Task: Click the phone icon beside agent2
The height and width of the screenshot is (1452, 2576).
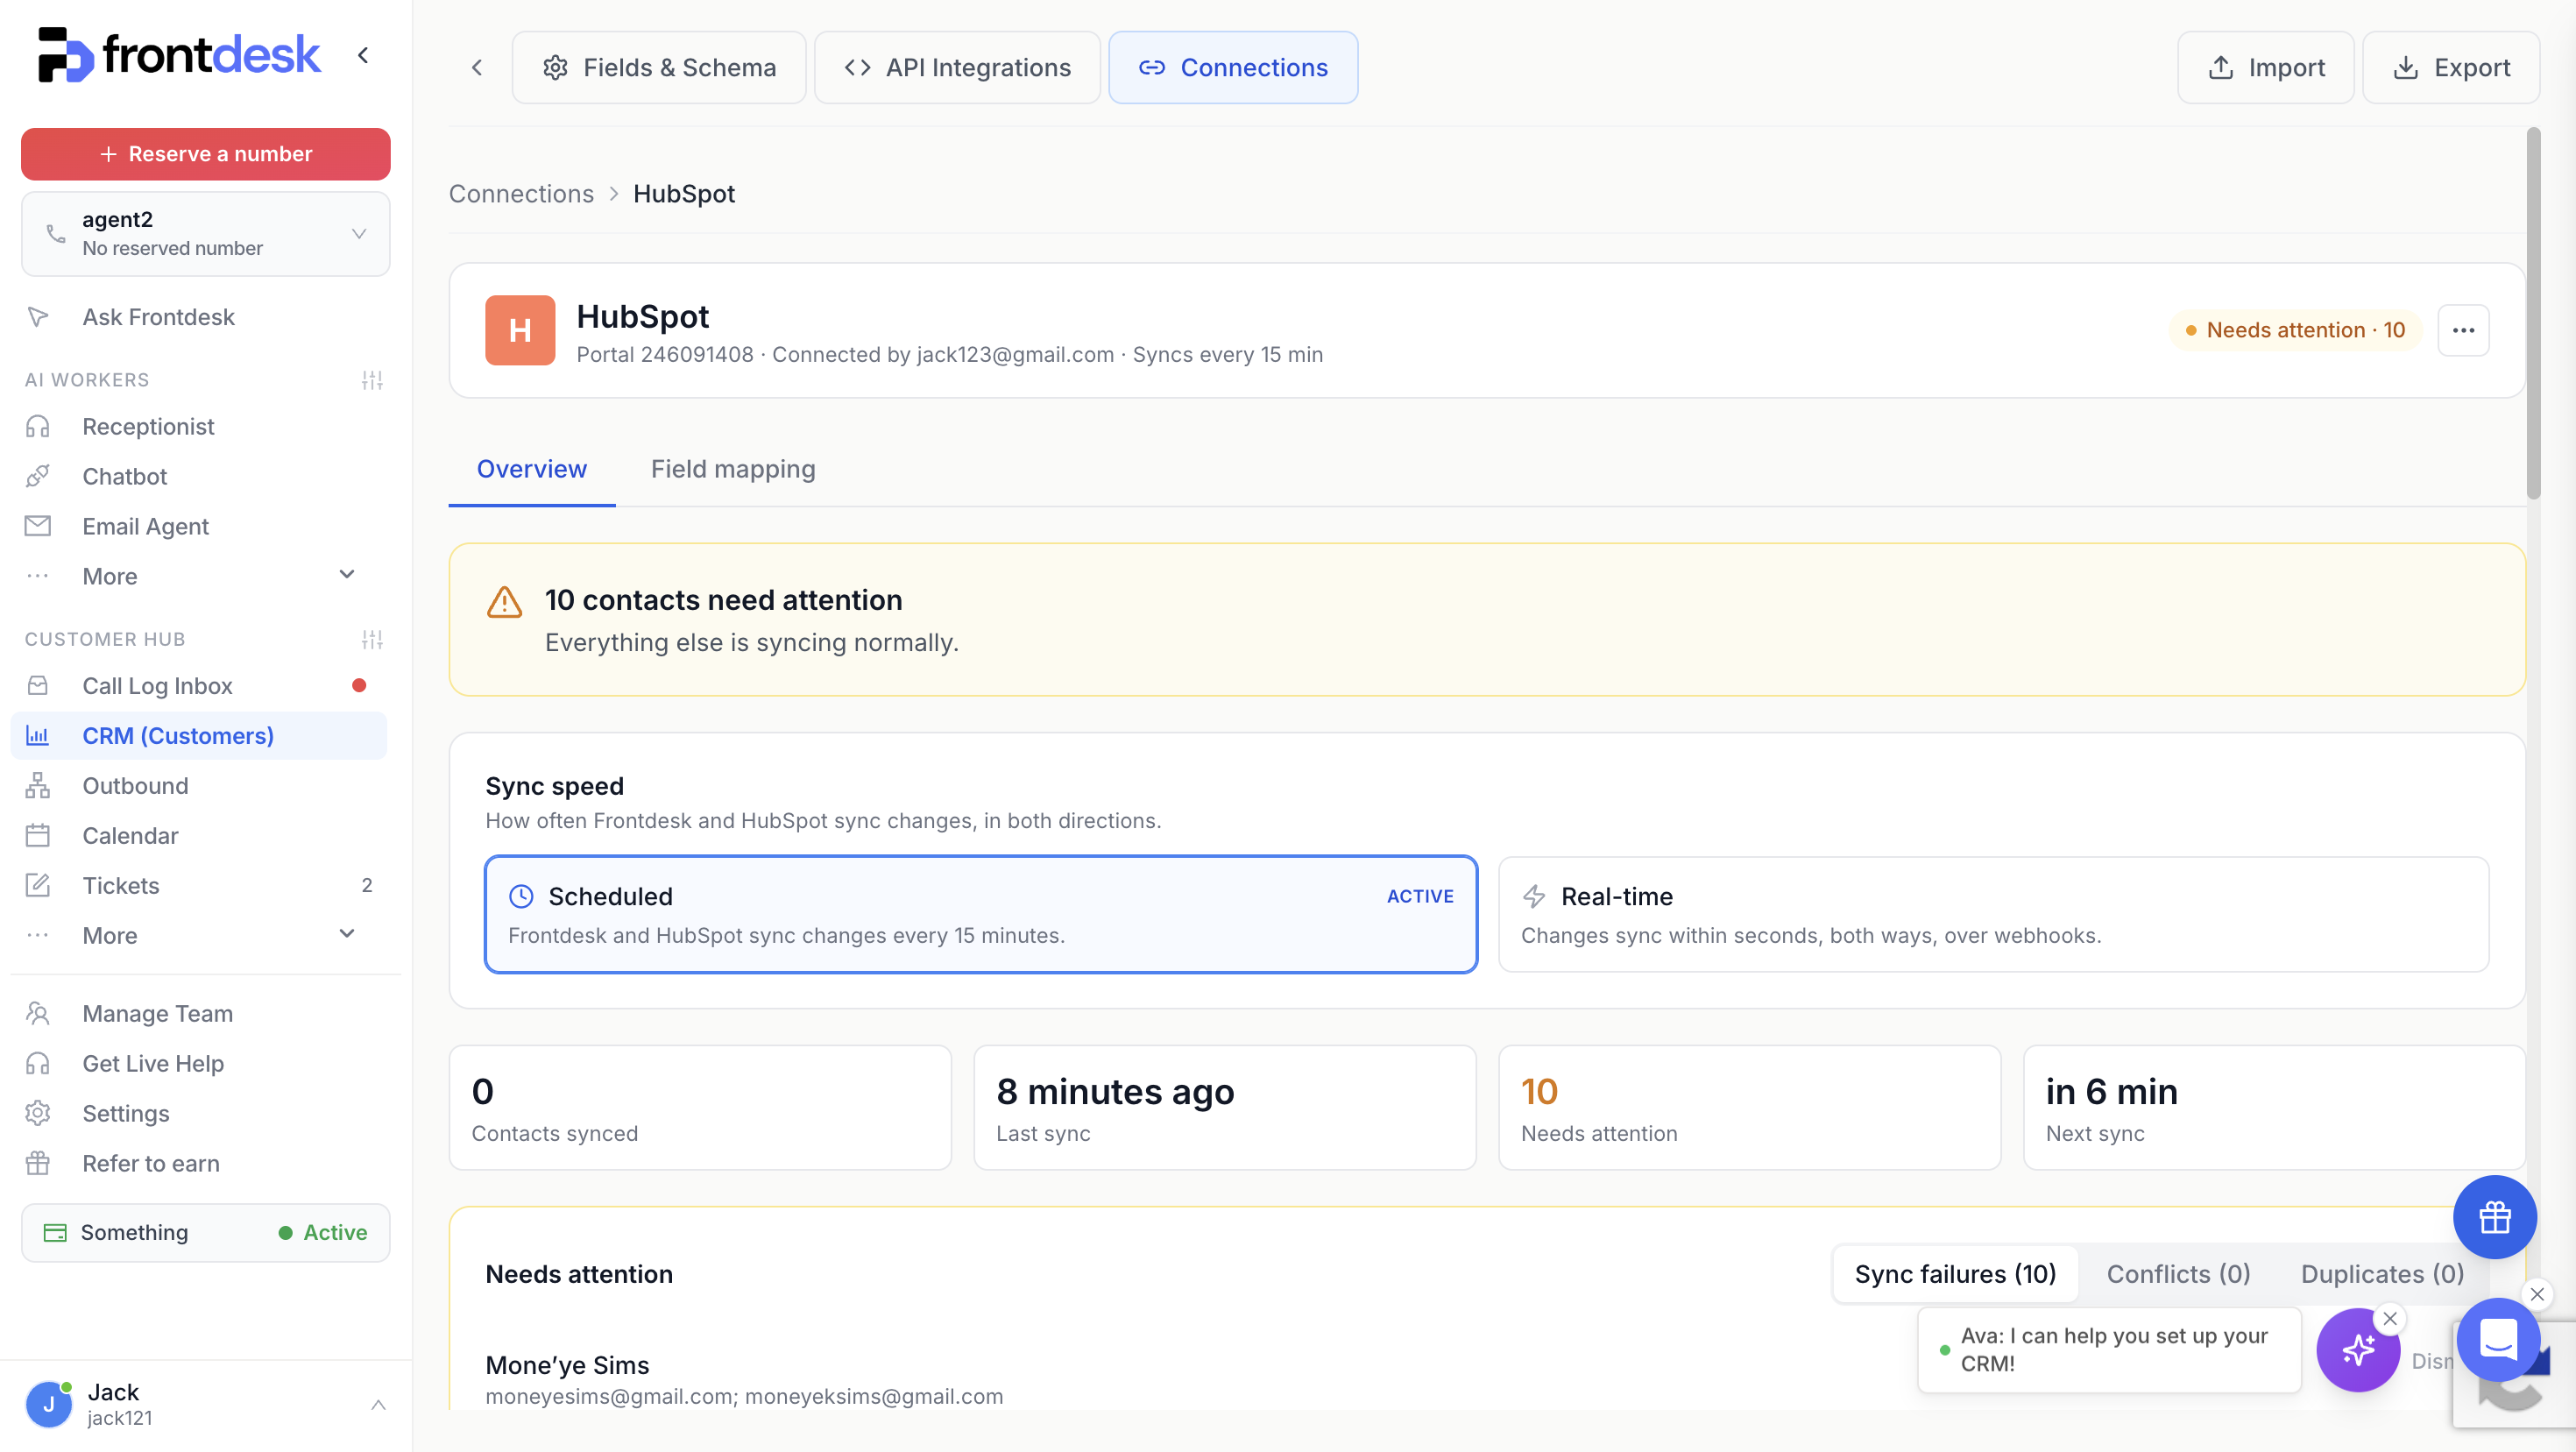Action: pyautogui.click(x=56, y=234)
